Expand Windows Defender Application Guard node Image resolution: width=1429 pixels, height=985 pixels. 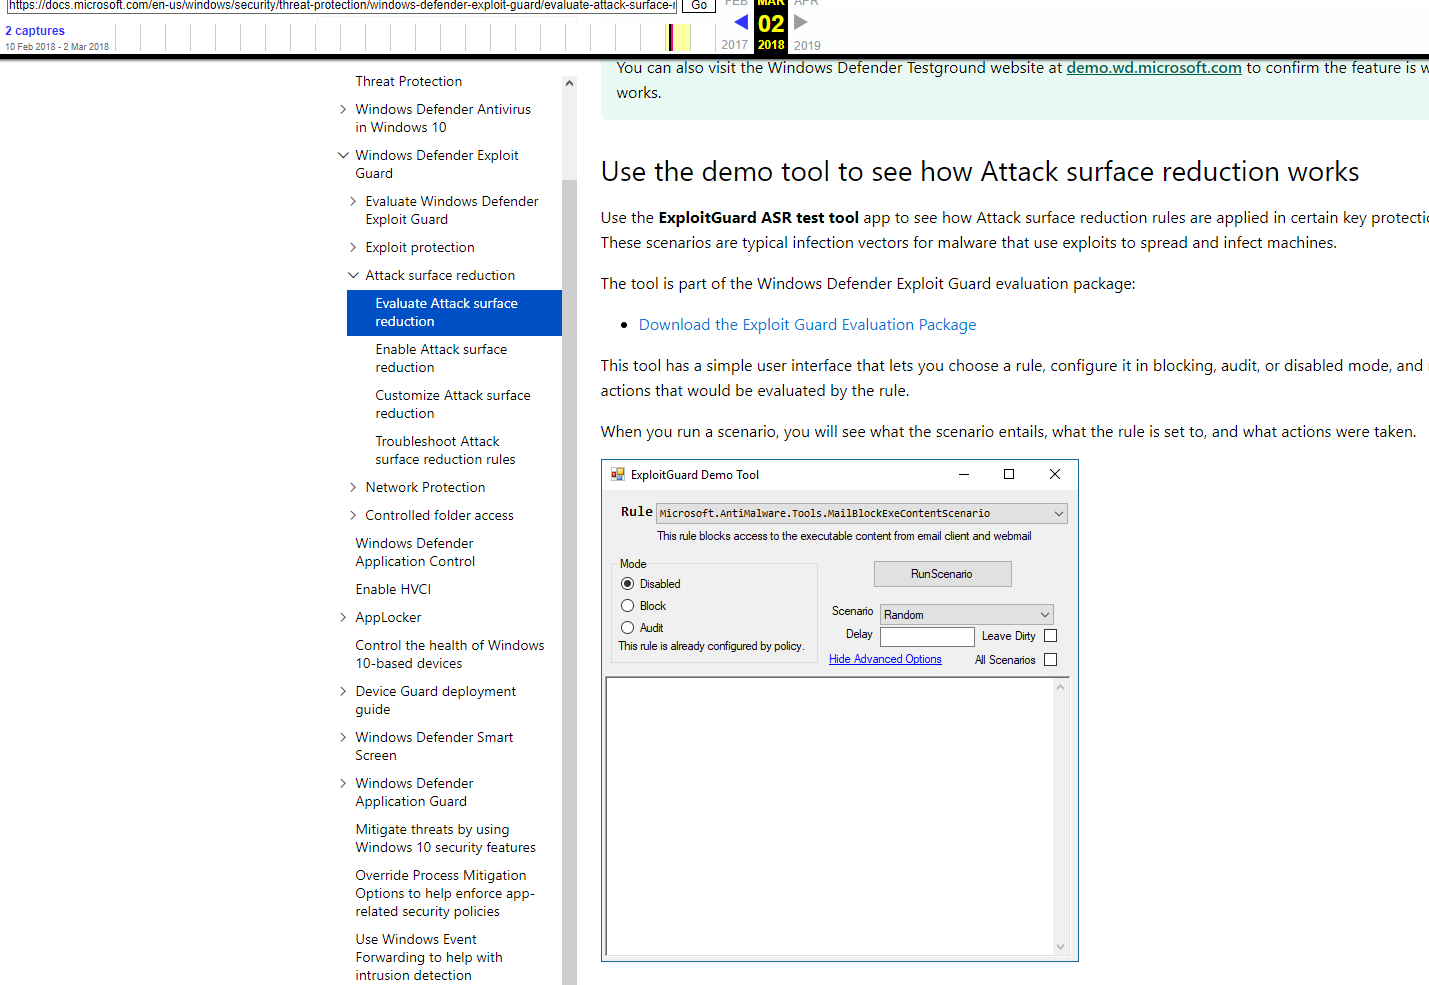point(343,783)
